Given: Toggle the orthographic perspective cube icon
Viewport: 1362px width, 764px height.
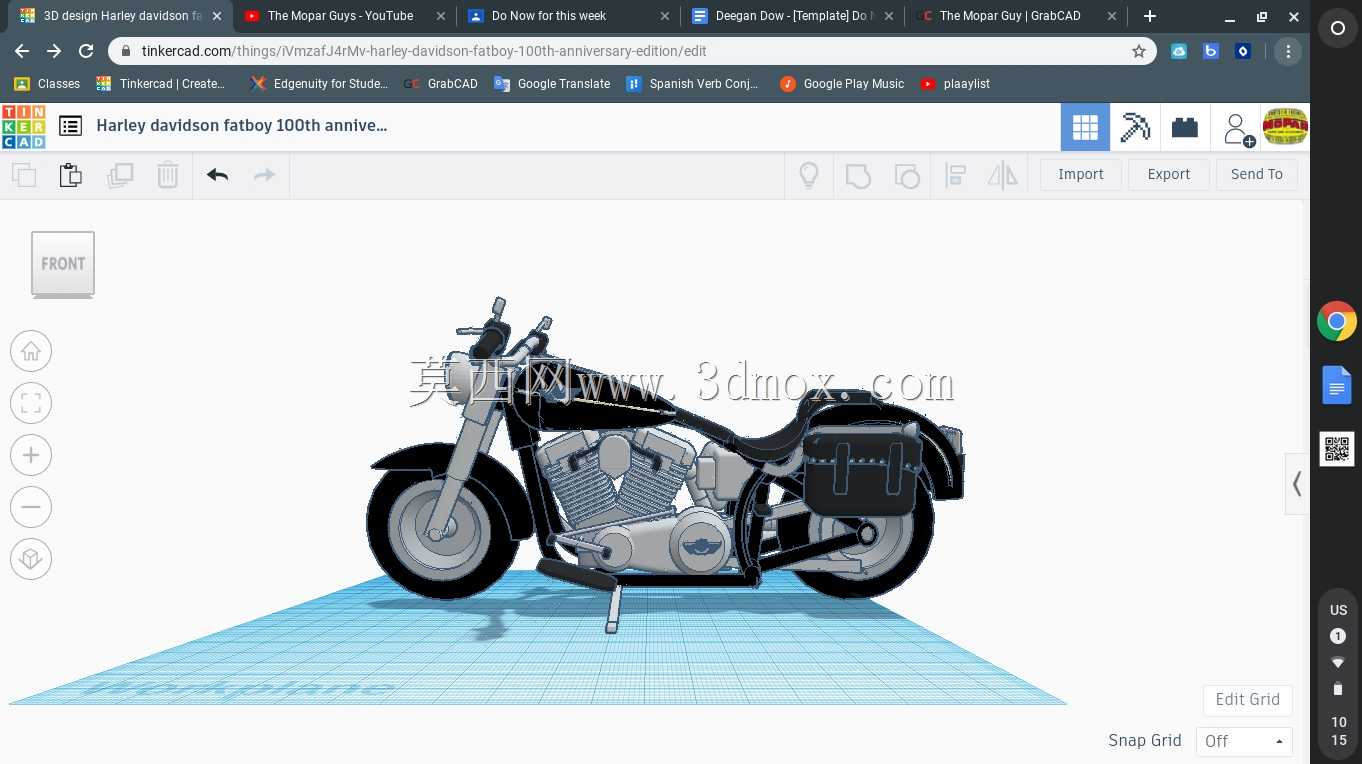Looking at the screenshot, I should coord(31,559).
